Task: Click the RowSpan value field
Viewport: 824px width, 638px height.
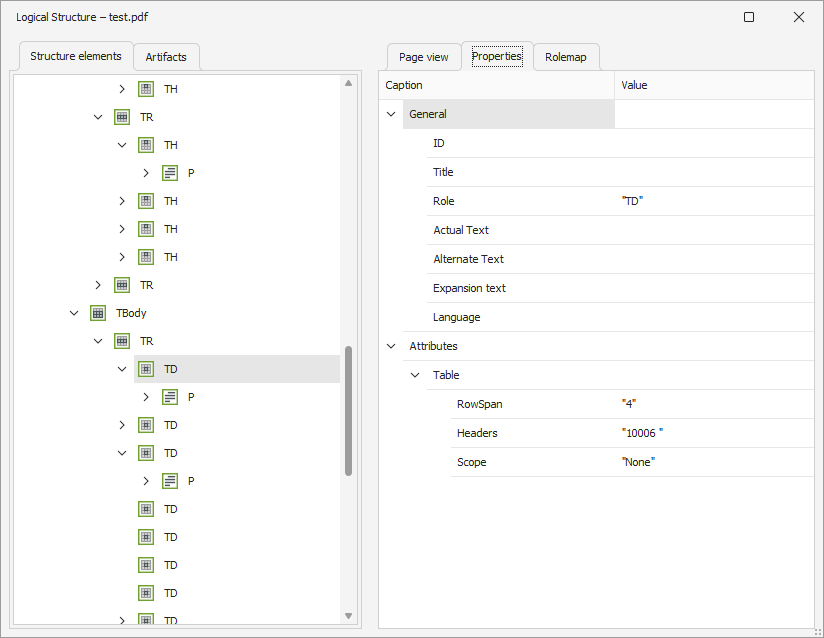Action: (x=714, y=405)
